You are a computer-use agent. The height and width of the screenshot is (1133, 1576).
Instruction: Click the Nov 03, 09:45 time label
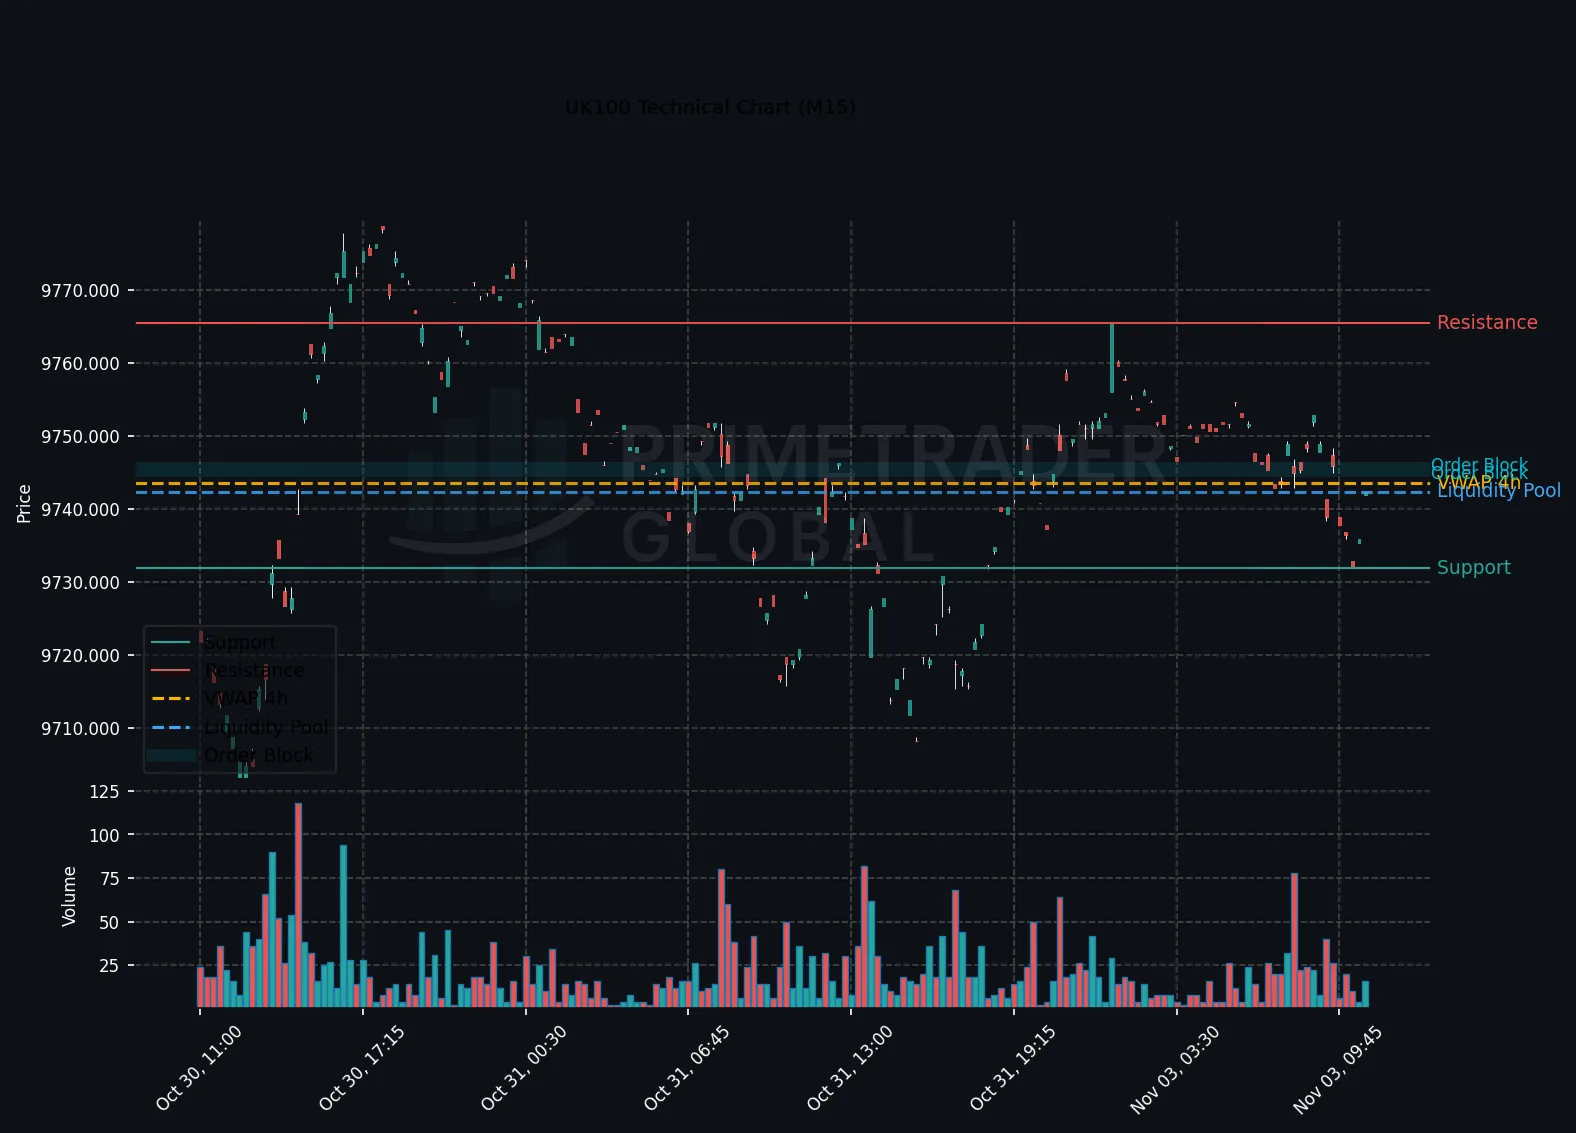pos(1338,1069)
